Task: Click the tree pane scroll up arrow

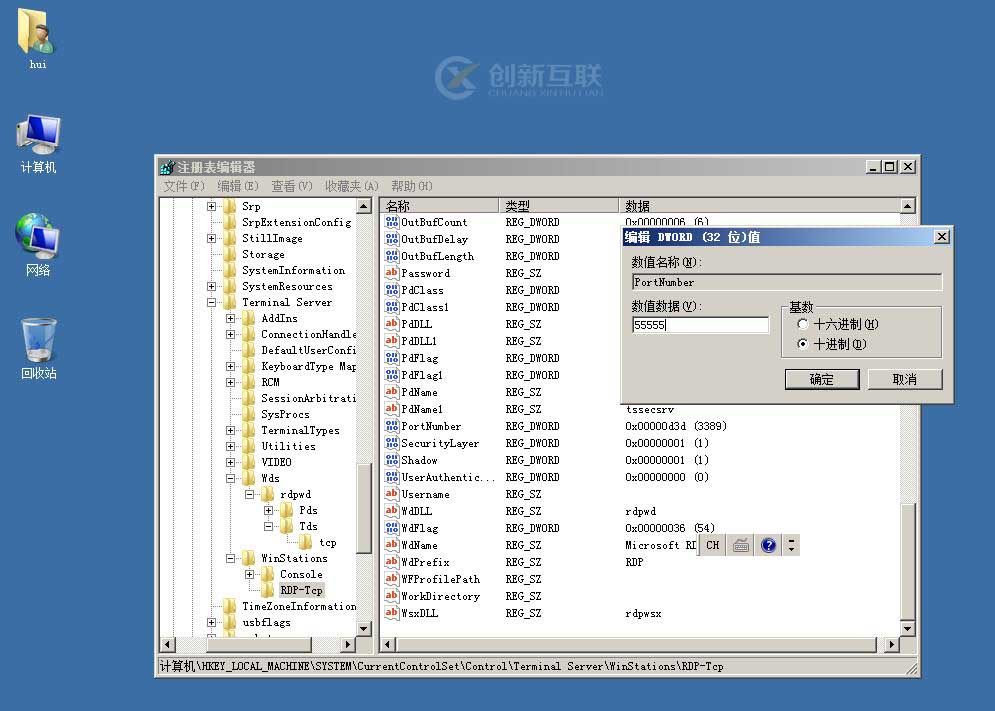Action: tap(364, 206)
